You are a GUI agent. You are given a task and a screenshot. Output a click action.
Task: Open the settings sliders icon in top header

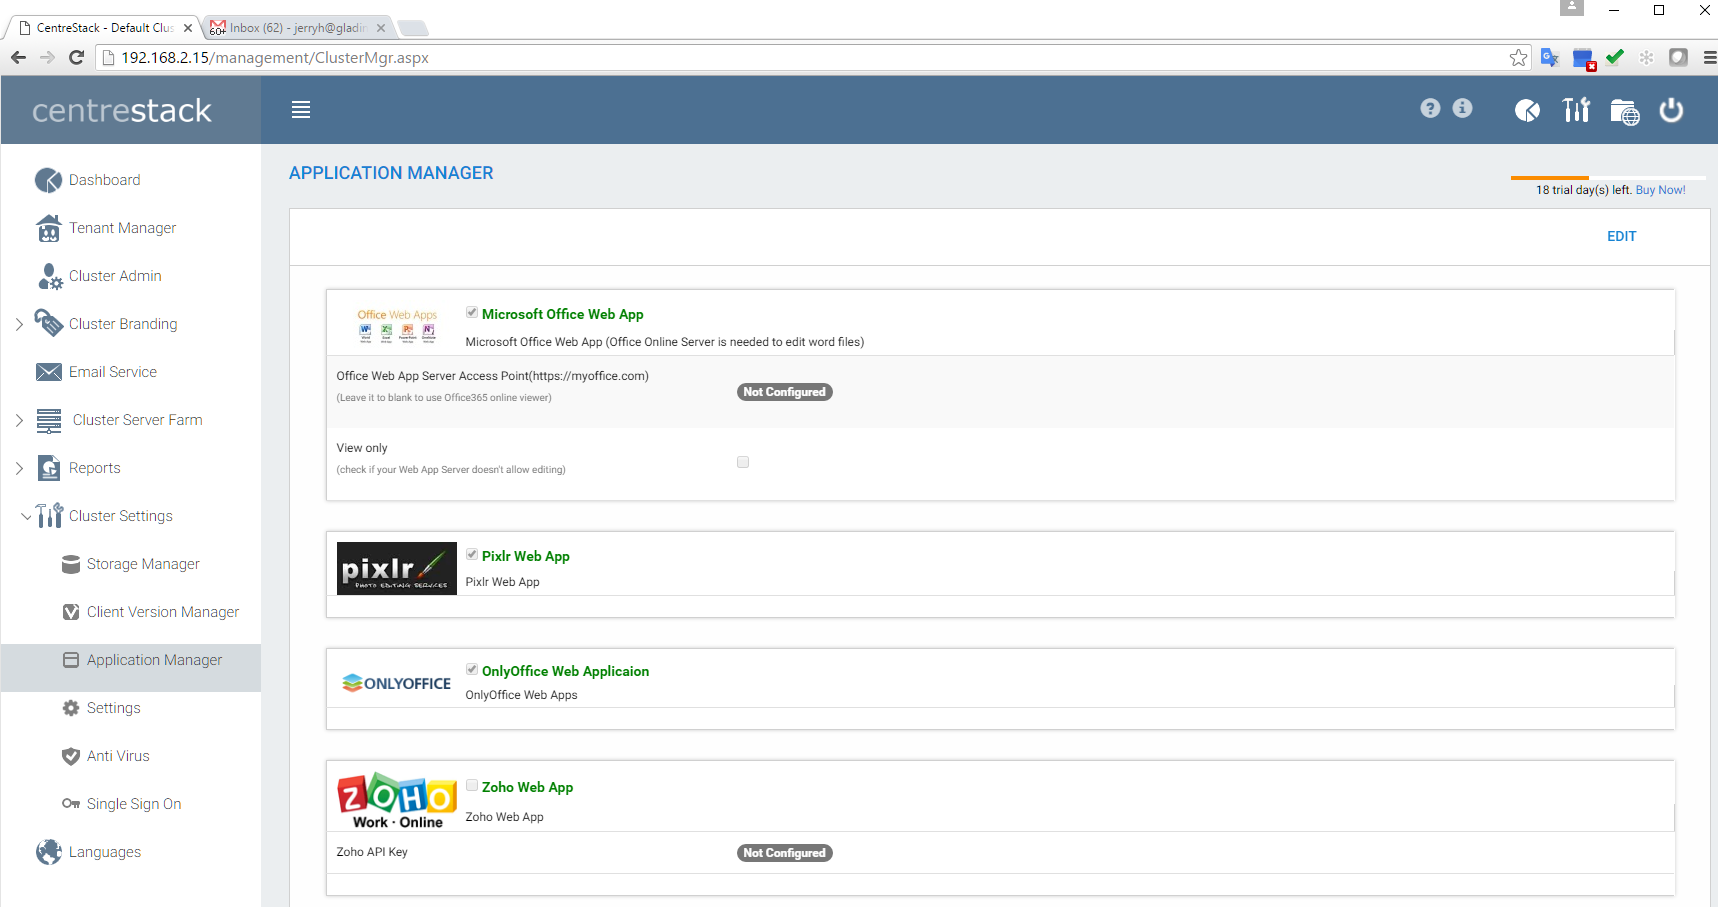pos(1576,110)
